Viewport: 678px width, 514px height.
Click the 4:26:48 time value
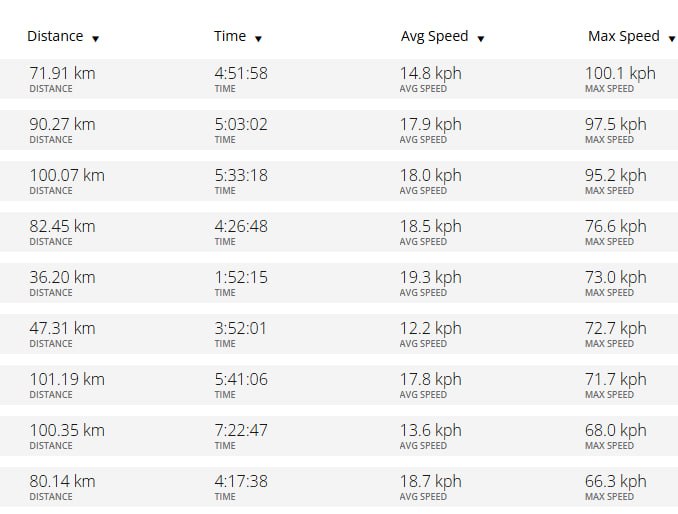point(241,226)
